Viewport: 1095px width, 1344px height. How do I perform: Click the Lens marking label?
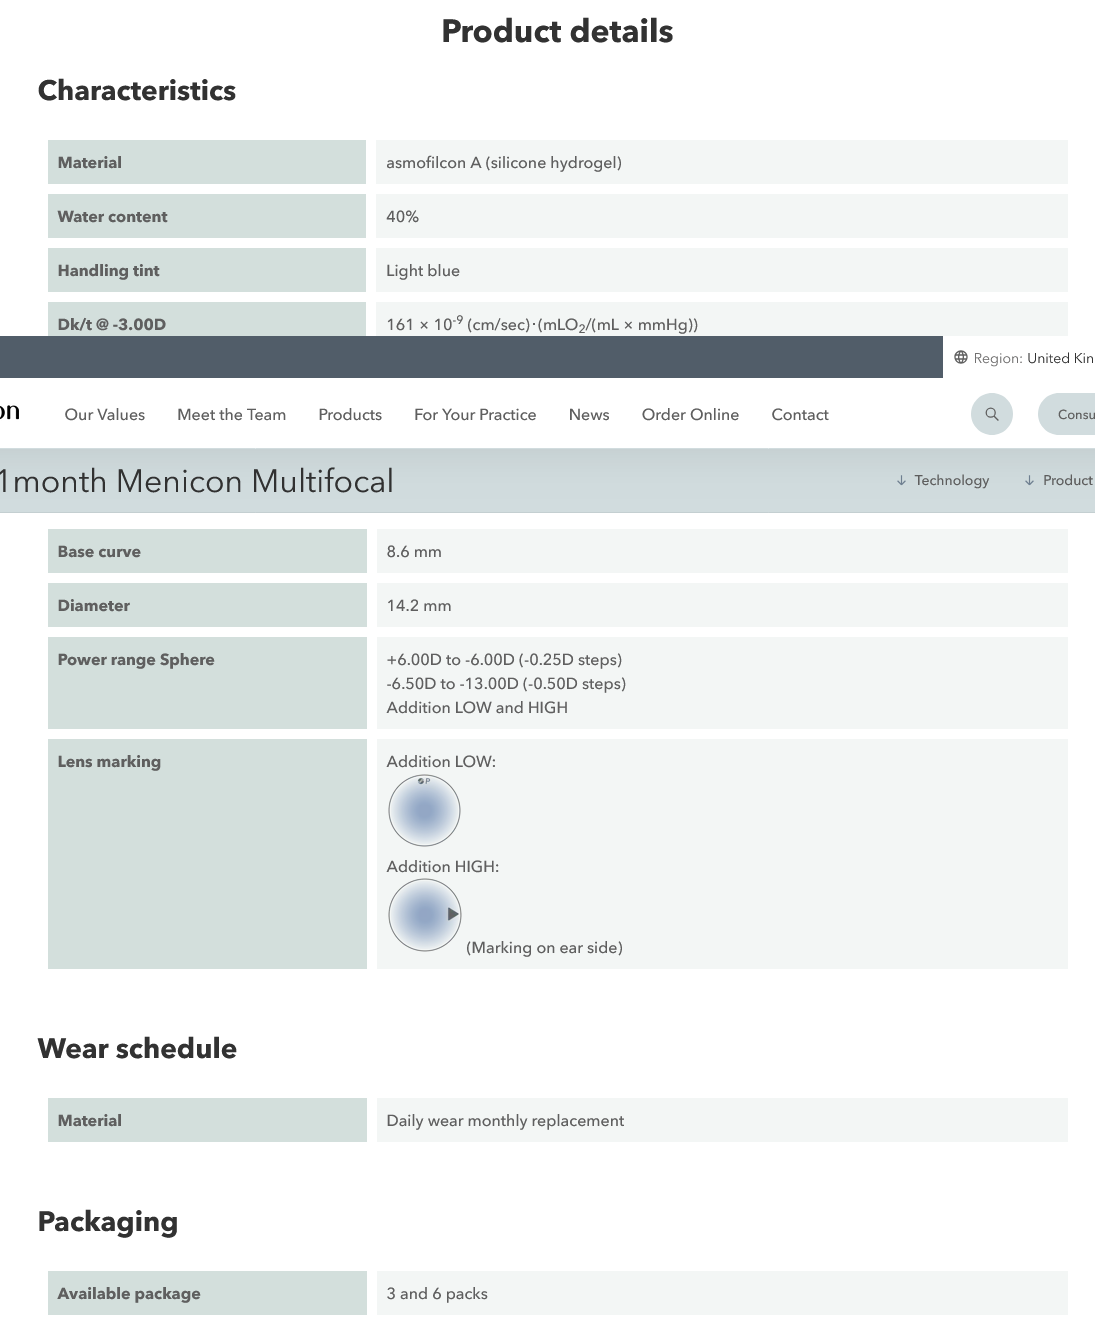pos(109,762)
